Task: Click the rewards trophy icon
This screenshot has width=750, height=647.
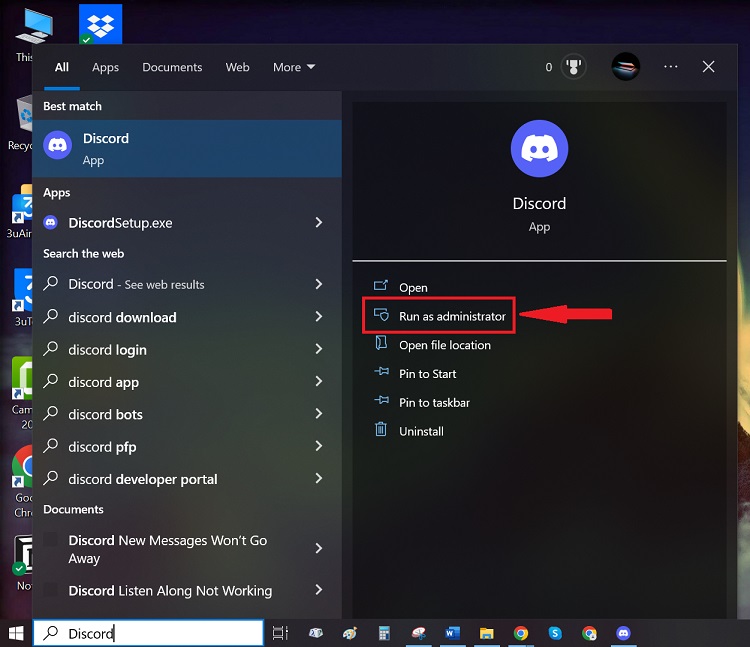Action: pyautogui.click(x=573, y=66)
